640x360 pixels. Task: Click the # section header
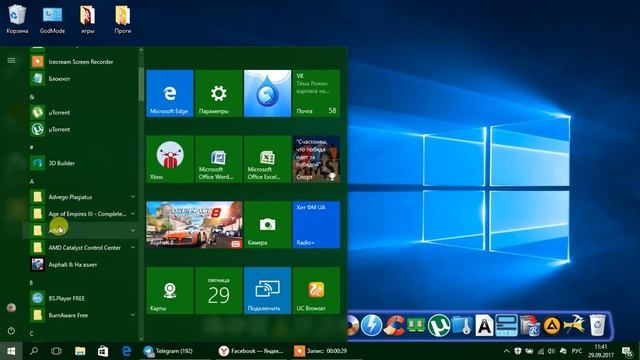pyautogui.click(x=32, y=147)
